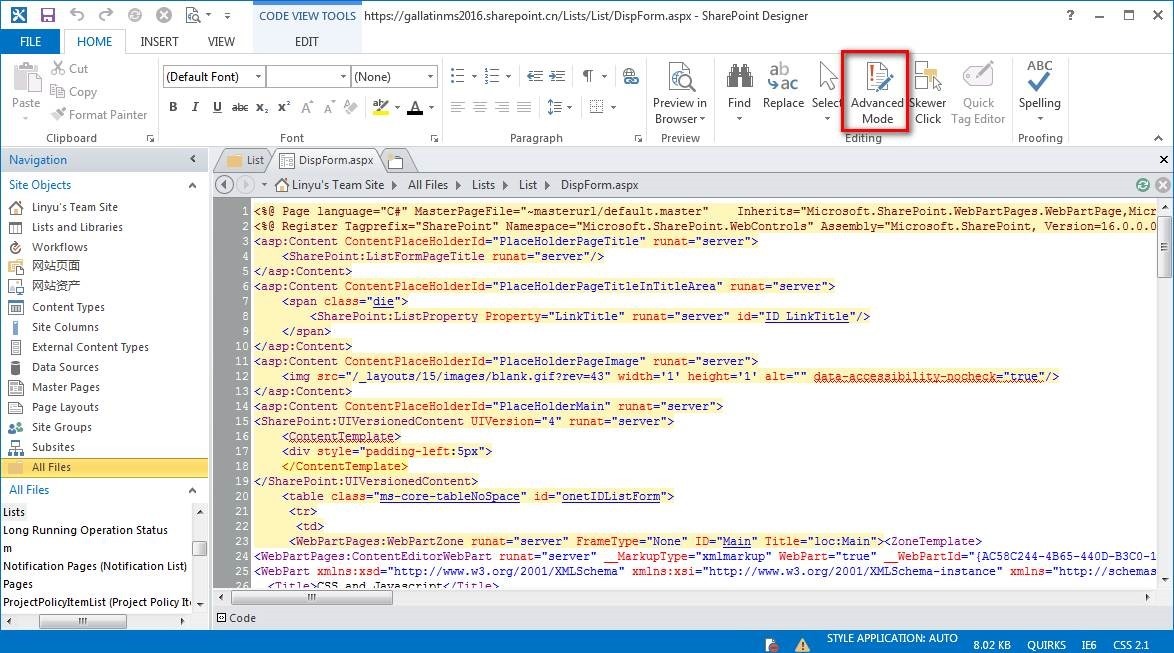Viewport: 1174px width, 653px height.
Task: Click Preview in Browser icon
Action: tap(680, 90)
